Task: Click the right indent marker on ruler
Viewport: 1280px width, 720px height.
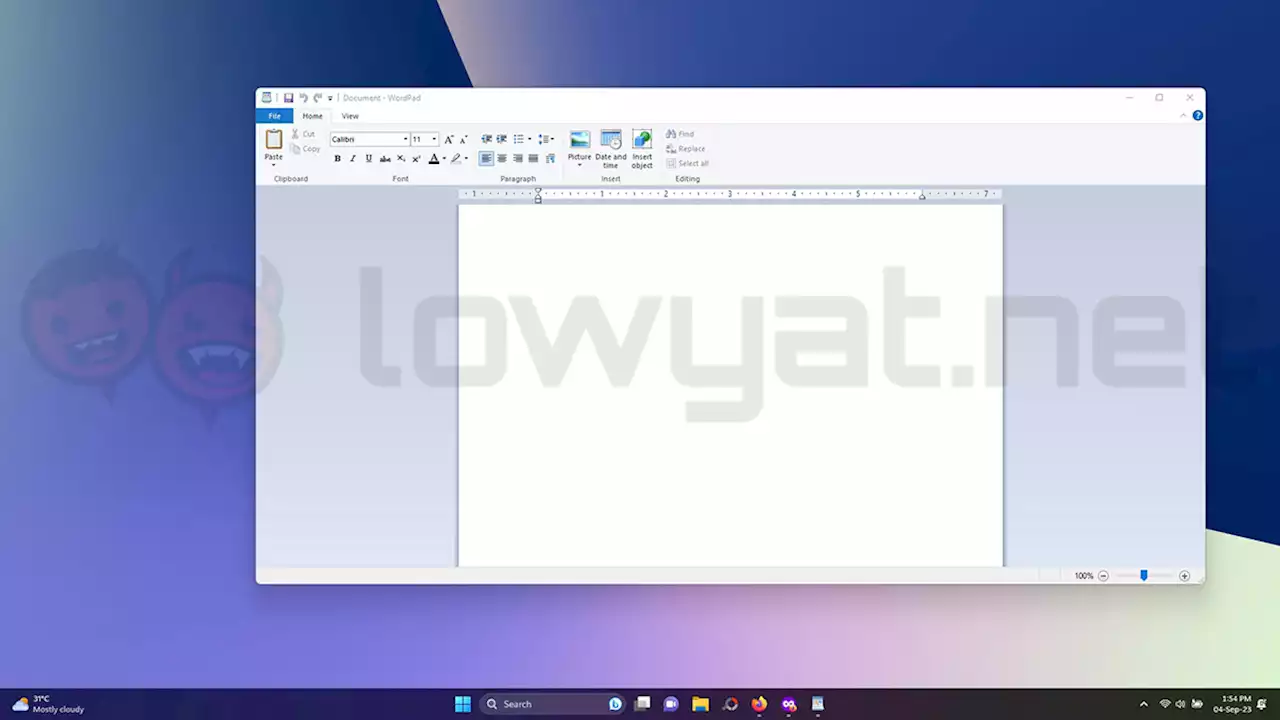Action: [922, 196]
